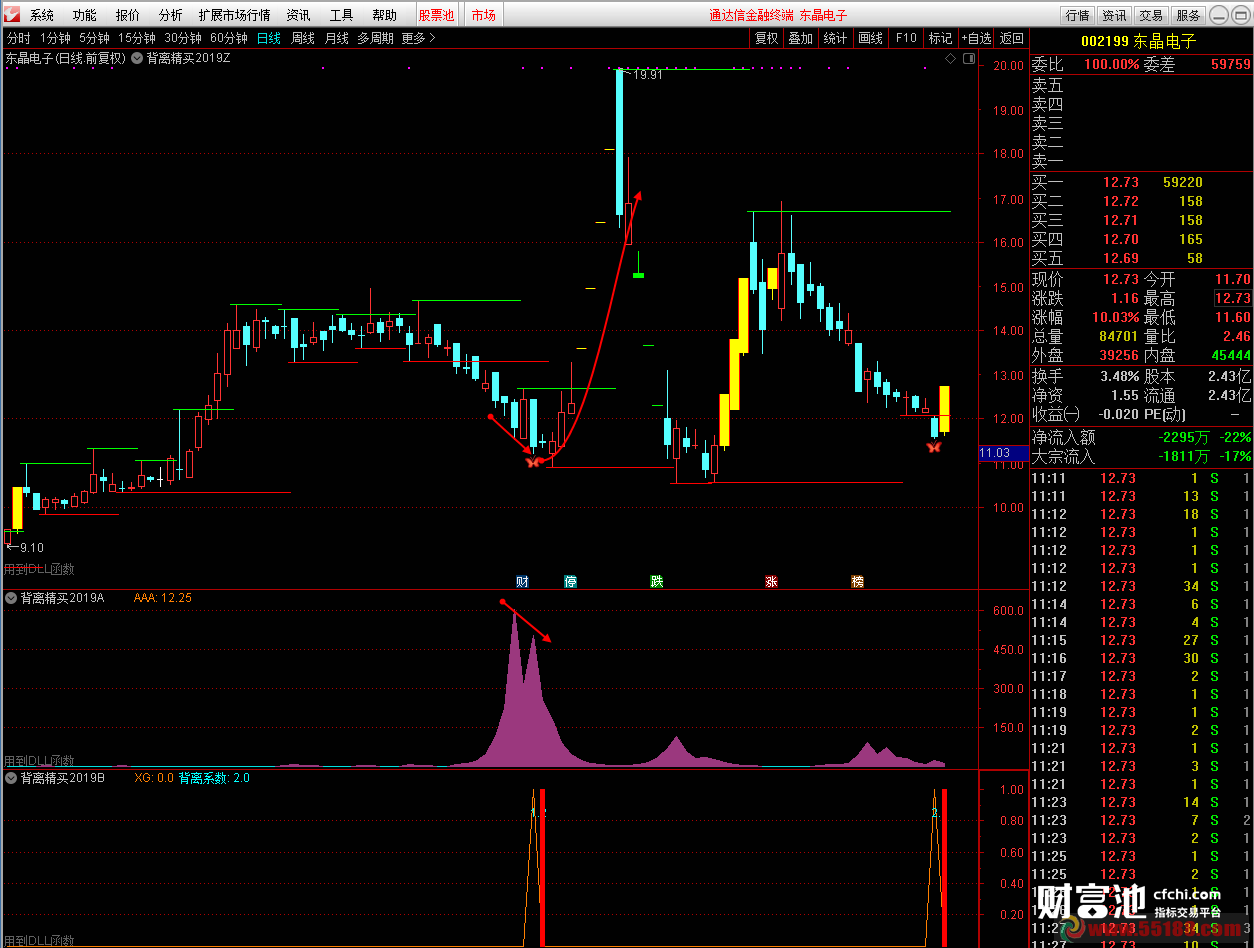Click the 最高 value 12.73 in the red box
Image resolution: width=1254 pixels, height=948 pixels.
click(1232, 298)
